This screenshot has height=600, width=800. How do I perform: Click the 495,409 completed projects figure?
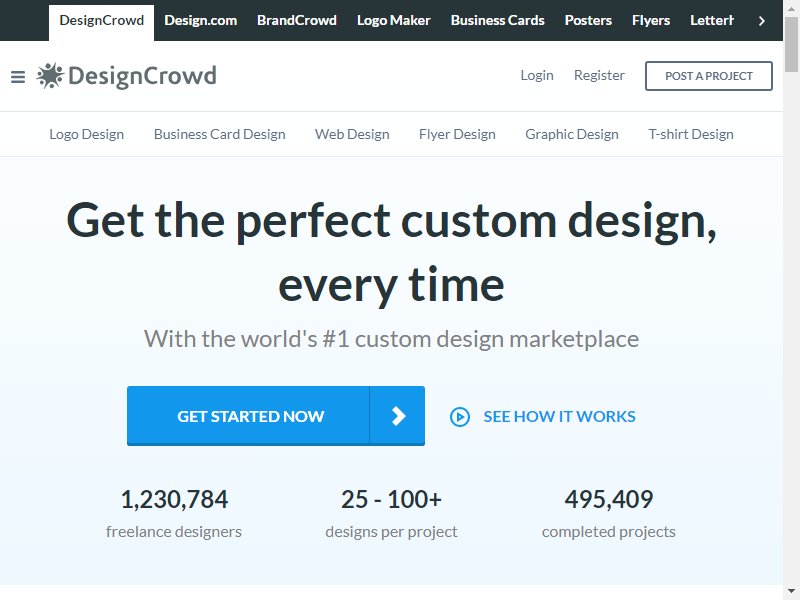coord(609,499)
